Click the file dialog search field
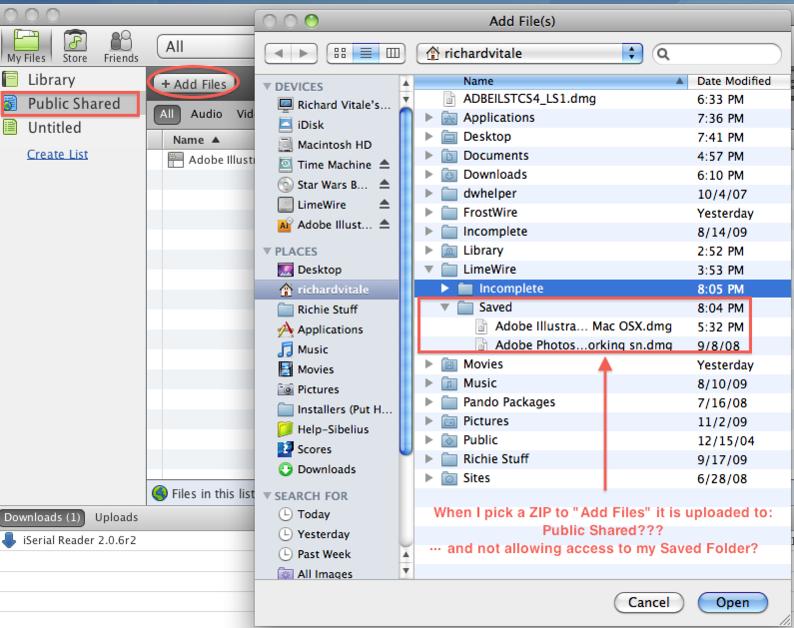 tap(715, 51)
